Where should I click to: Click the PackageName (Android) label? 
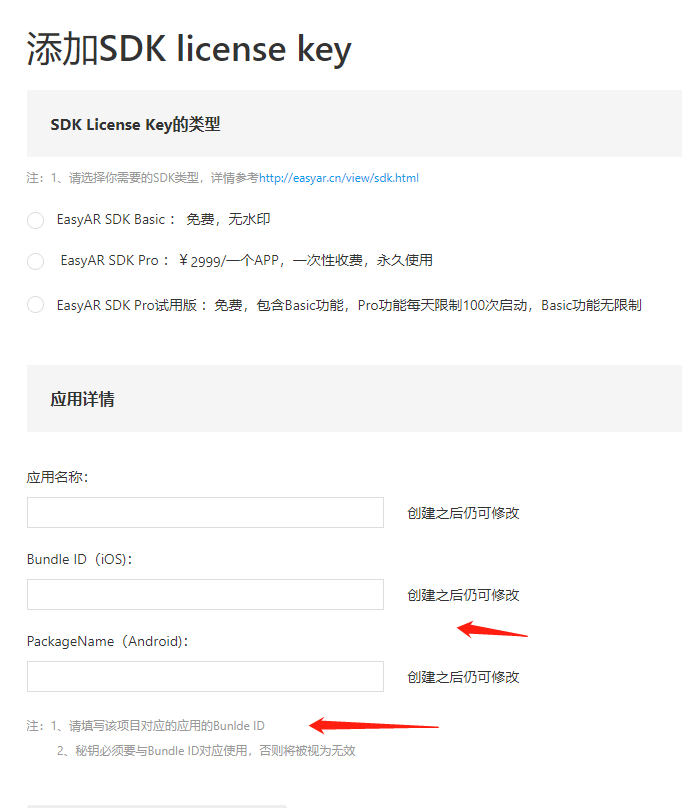(107, 641)
